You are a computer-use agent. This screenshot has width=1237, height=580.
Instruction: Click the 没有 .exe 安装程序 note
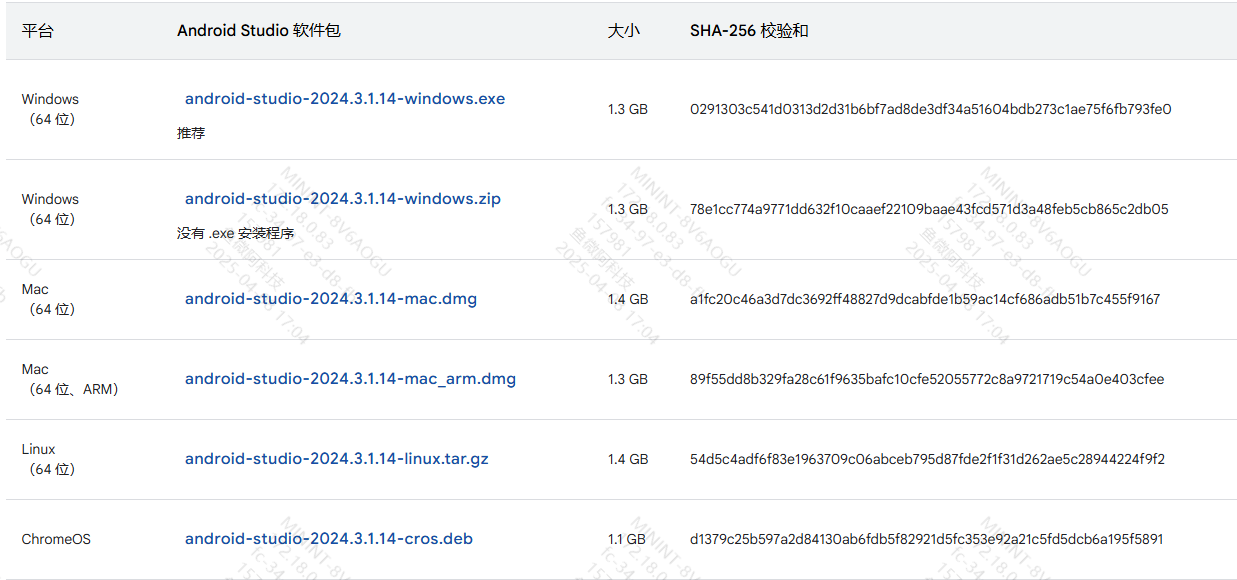pos(236,233)
